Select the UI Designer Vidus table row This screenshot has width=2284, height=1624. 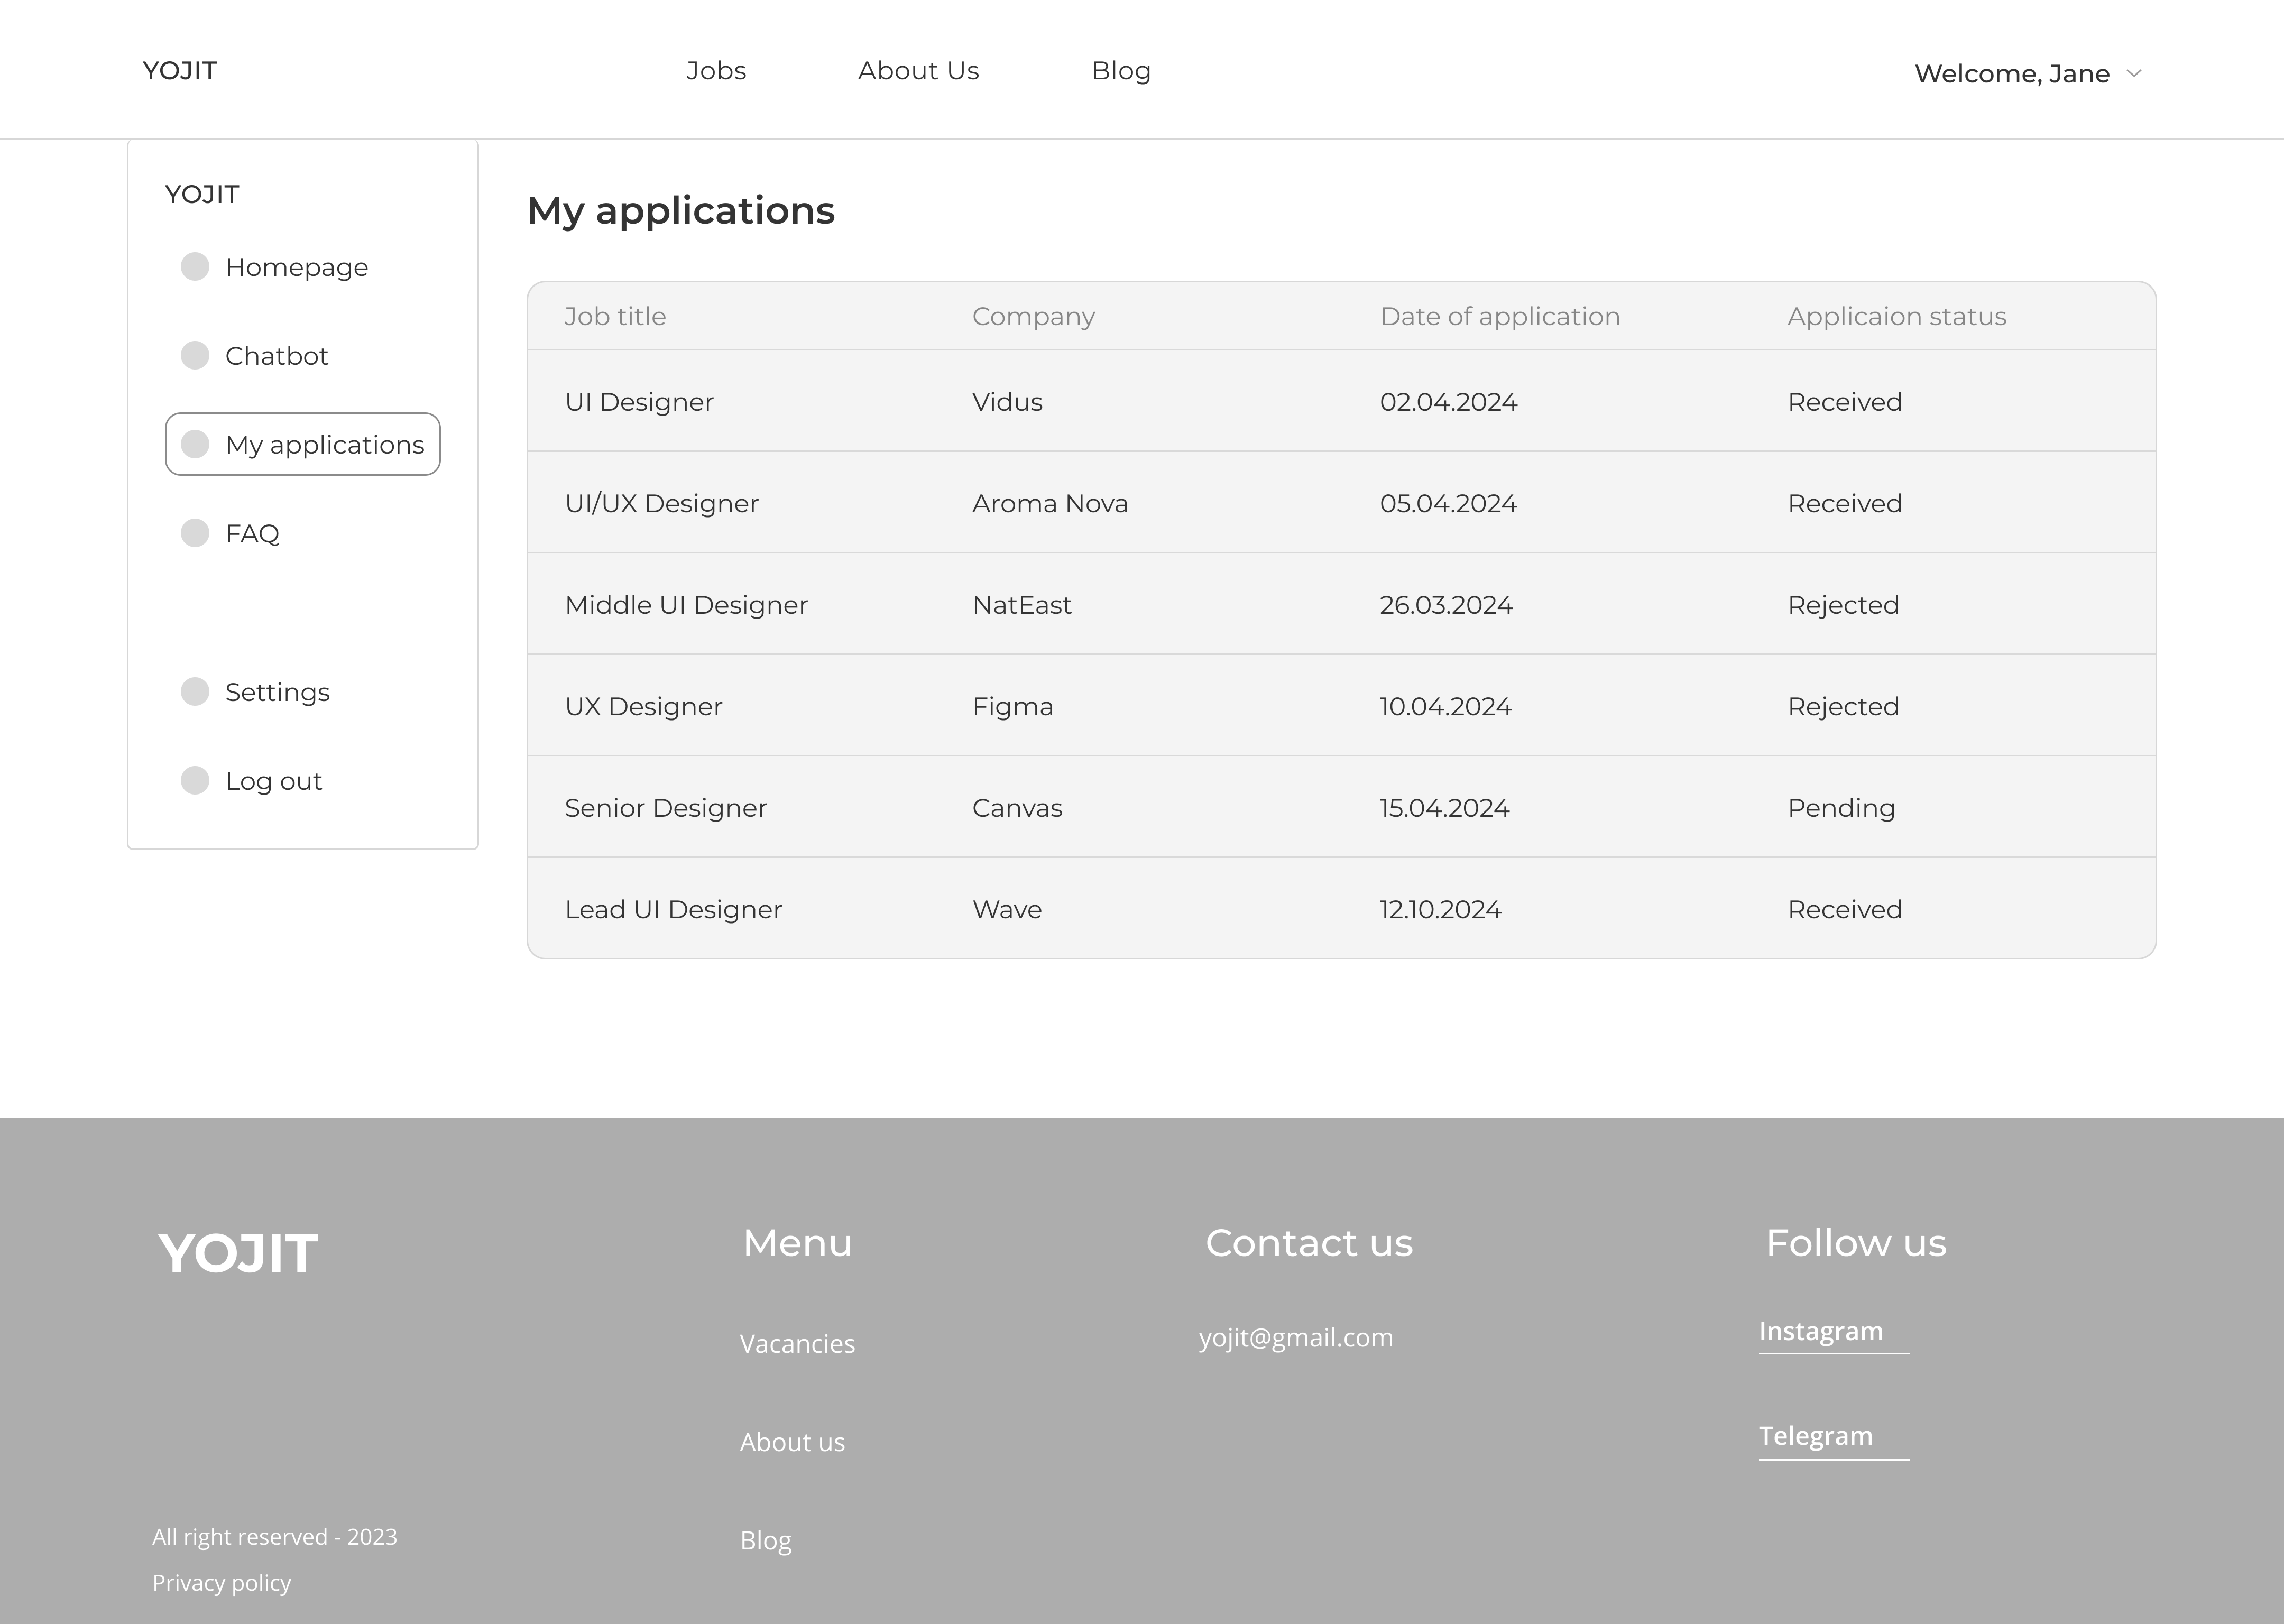pyautogui.click(x=1340, y=402)
